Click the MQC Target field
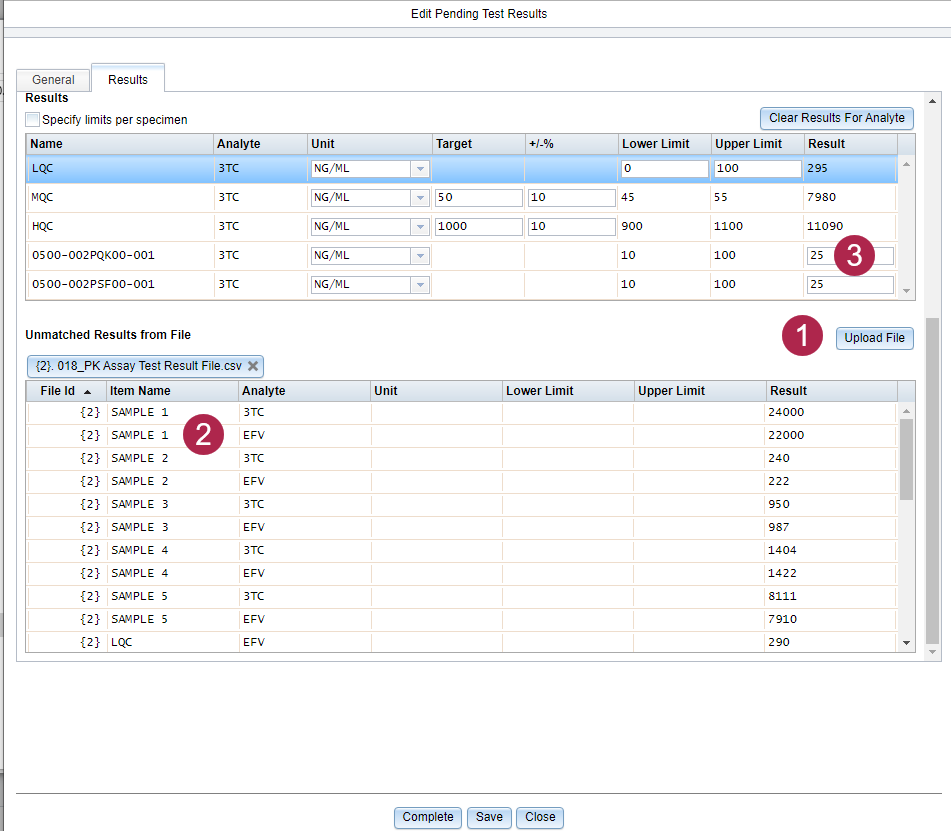The width and height of the screenshot is (951, 831). coord(479,198)
